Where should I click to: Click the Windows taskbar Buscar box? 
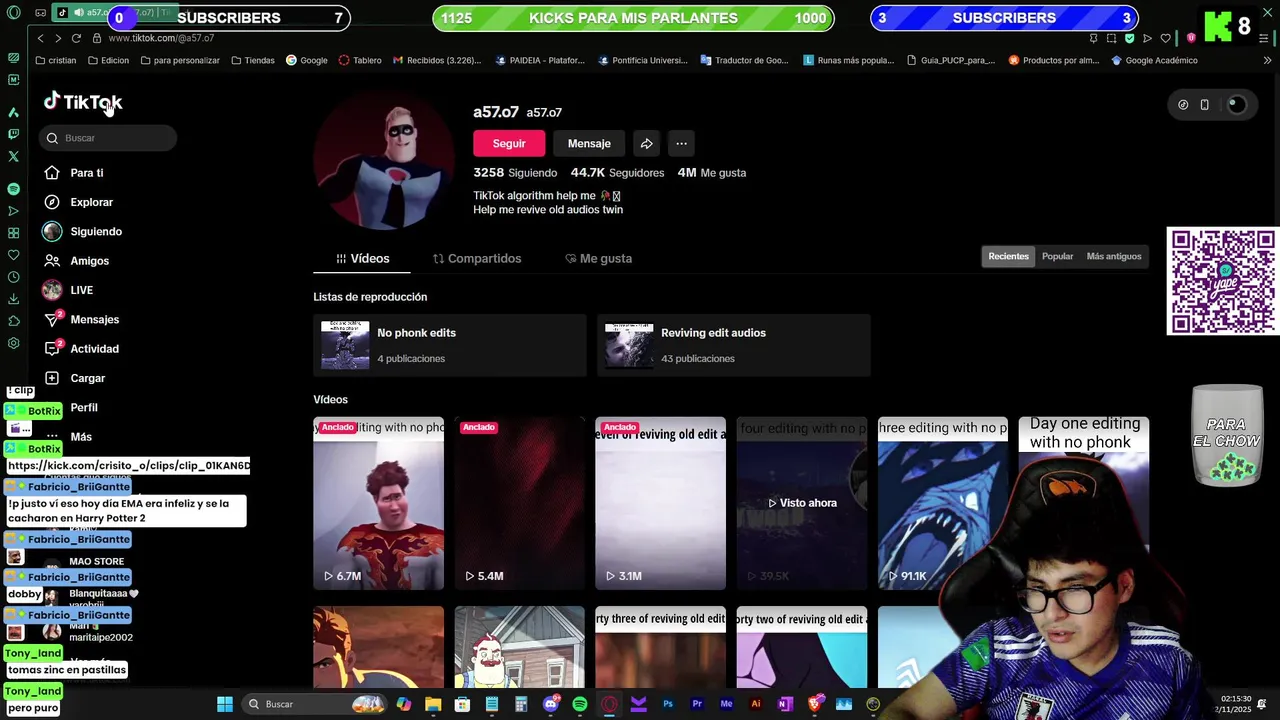(315, 704)
